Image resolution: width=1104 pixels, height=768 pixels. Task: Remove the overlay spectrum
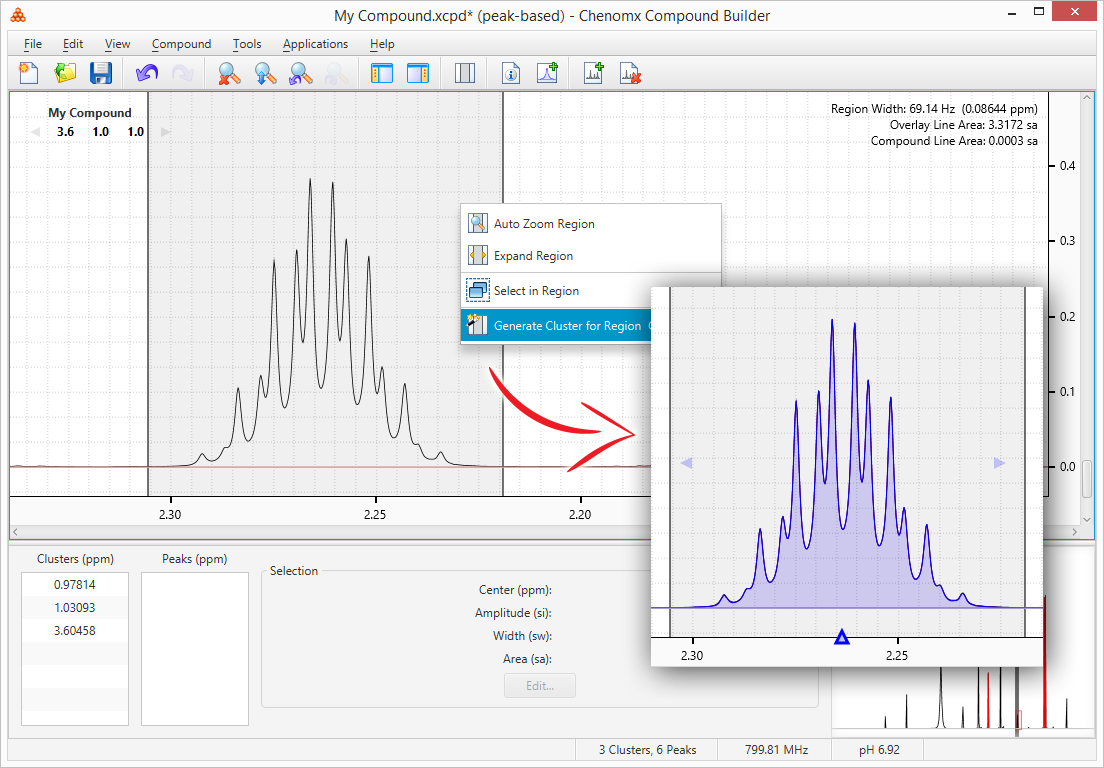[630, 73]
